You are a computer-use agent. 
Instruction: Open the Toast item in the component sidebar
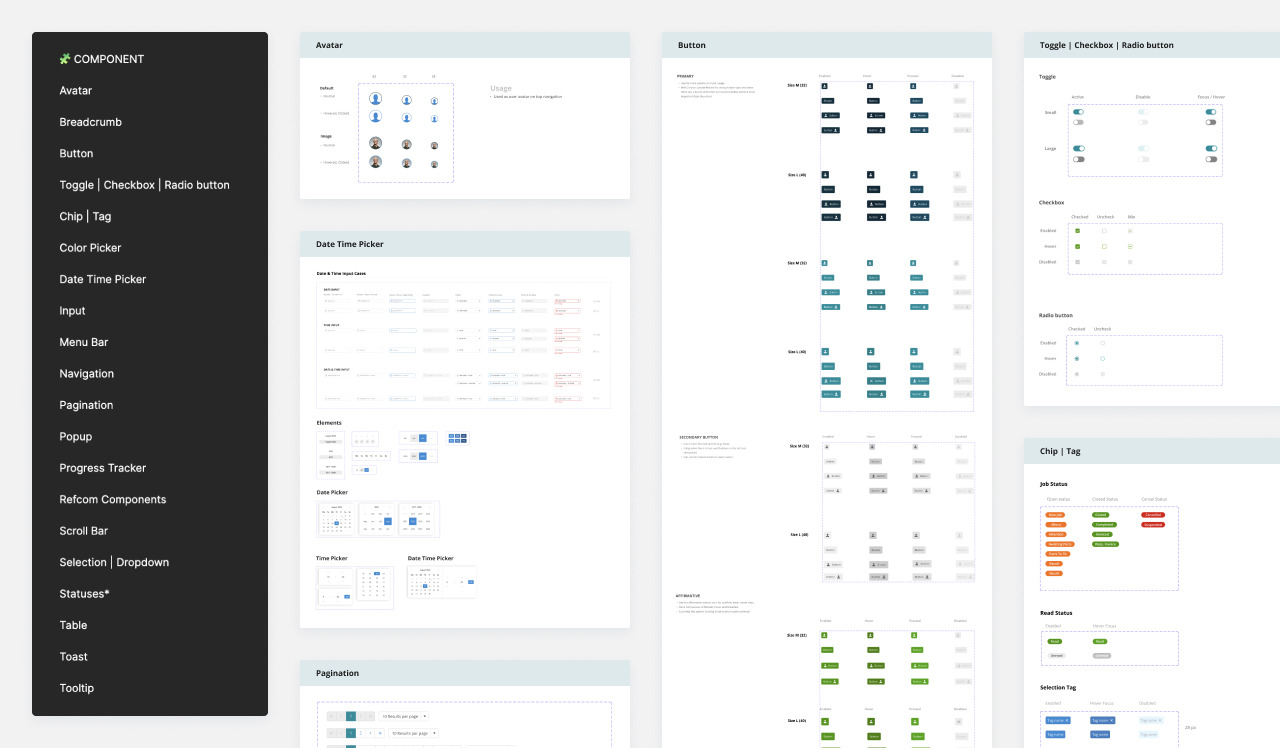click(73, 657)
